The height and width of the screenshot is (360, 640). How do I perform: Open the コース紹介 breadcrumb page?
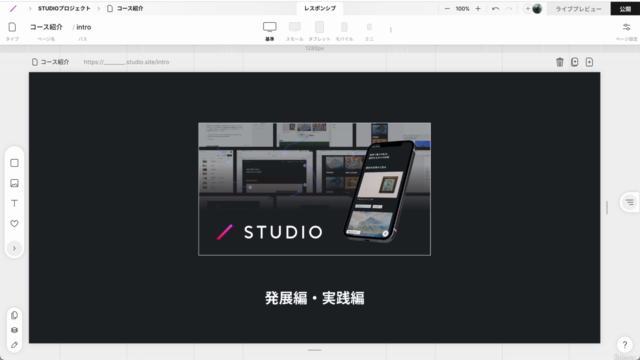tap(125, 8)
